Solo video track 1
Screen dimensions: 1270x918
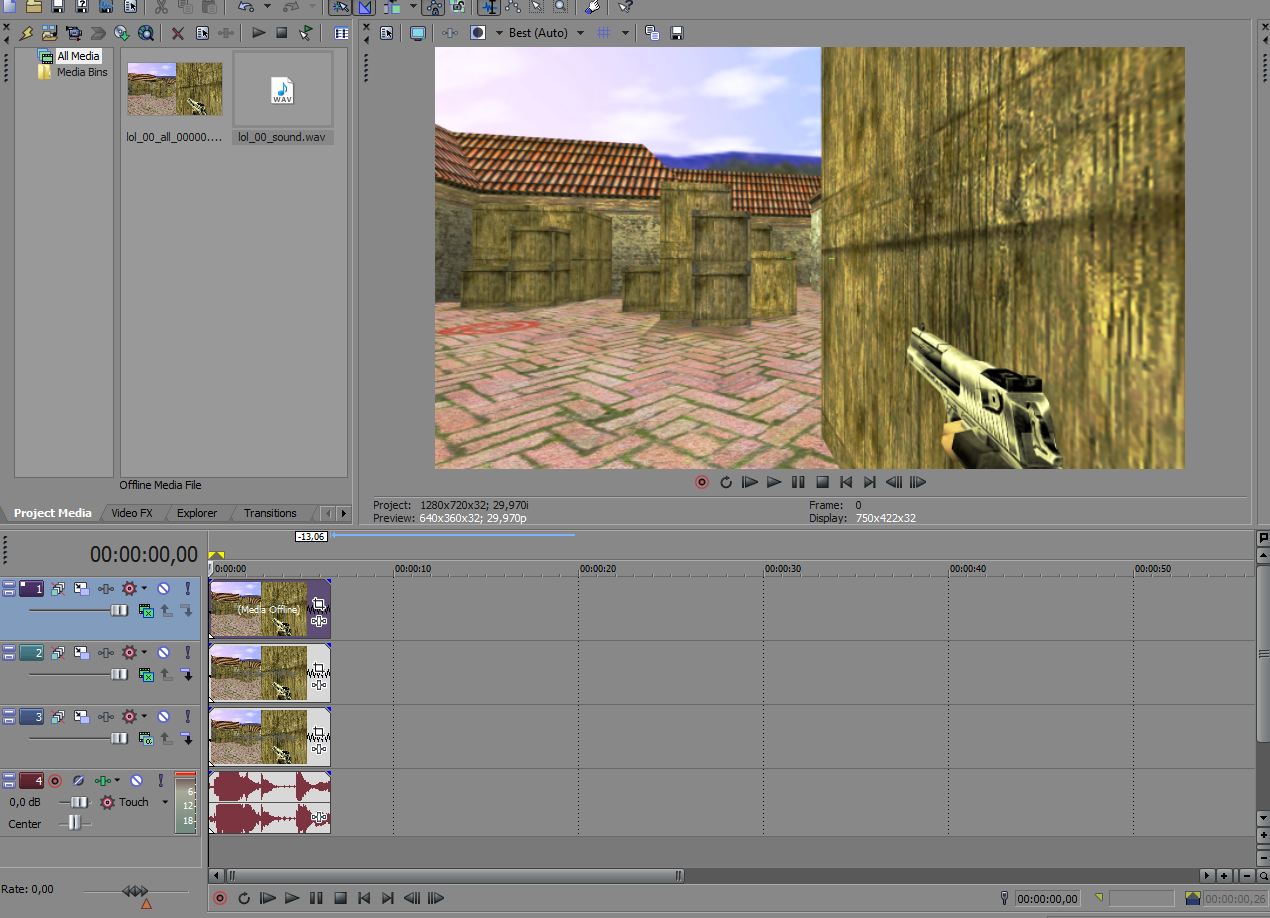187,589
